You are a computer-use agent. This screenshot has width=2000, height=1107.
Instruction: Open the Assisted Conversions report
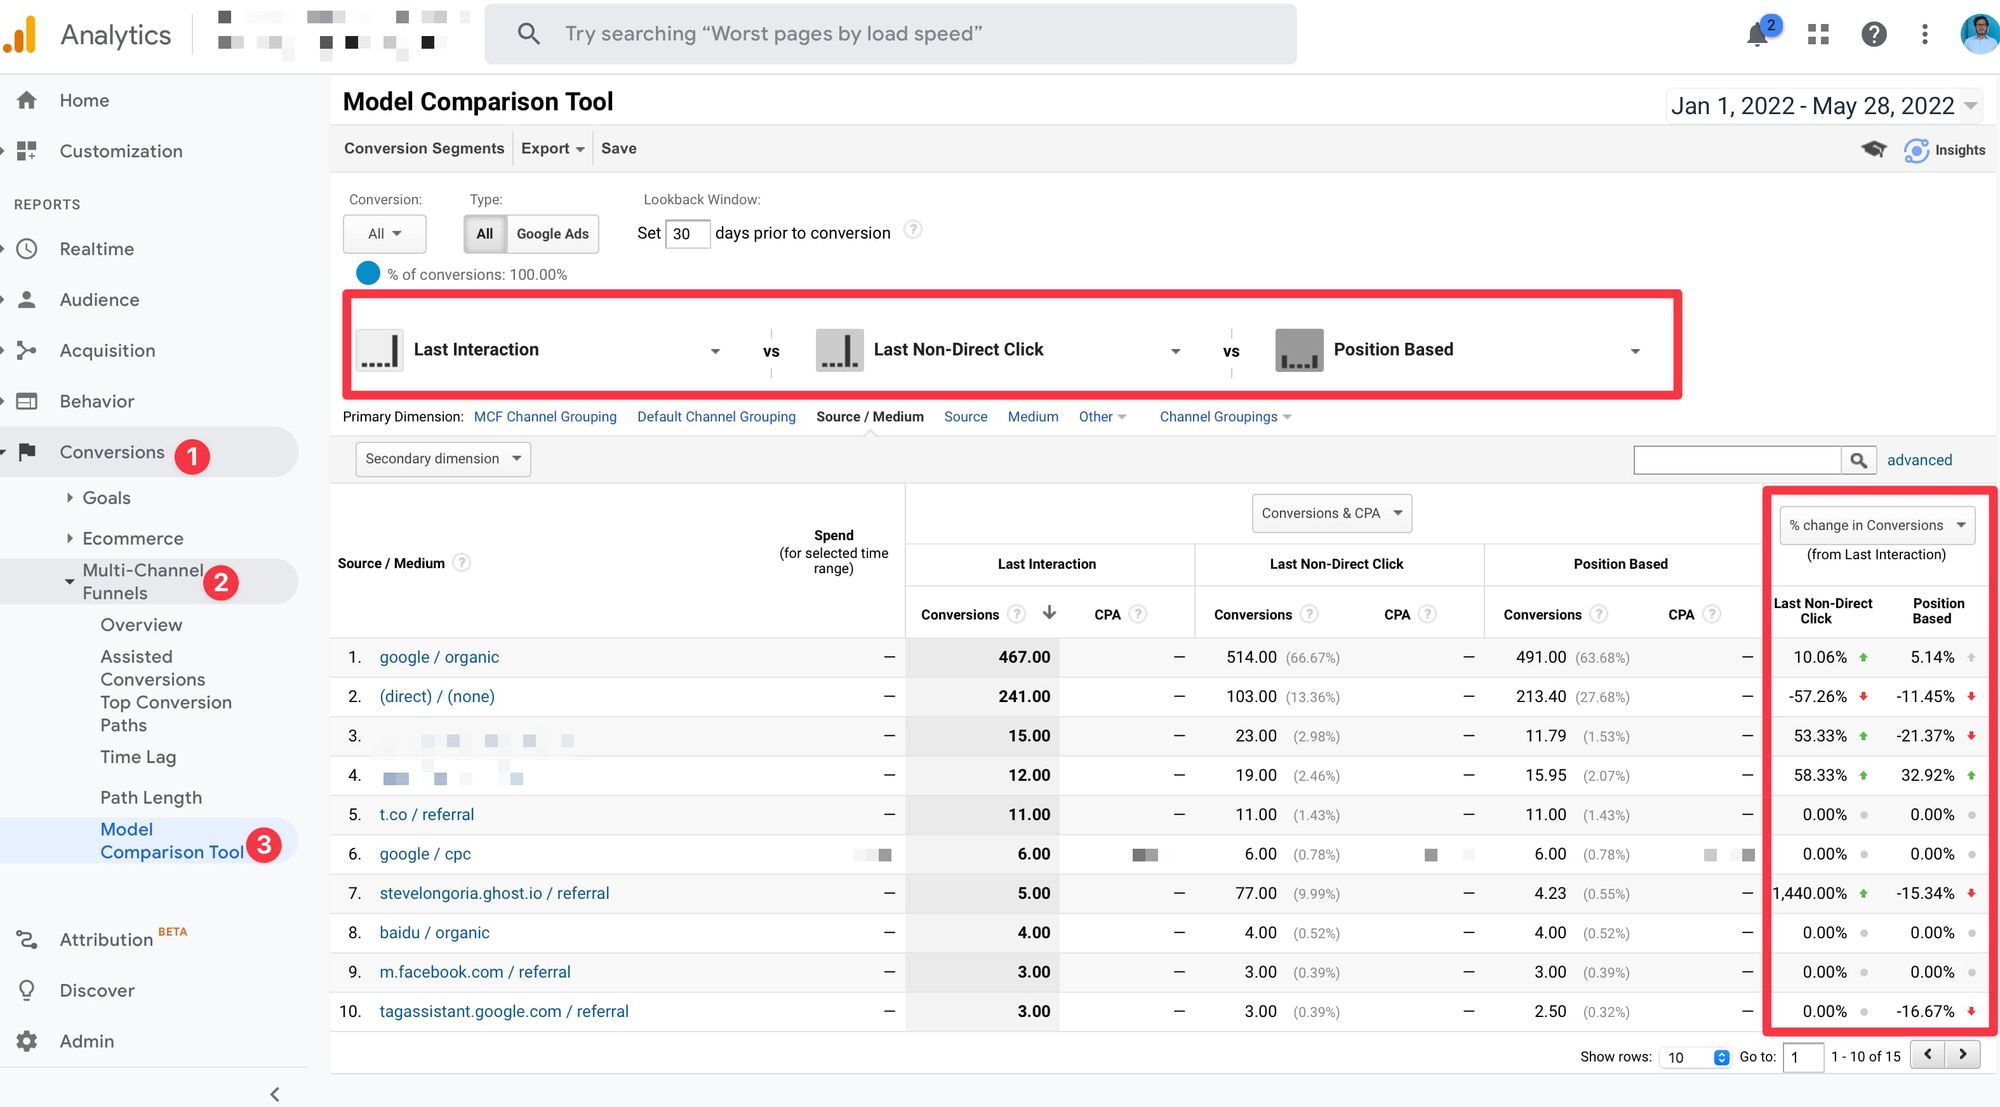click(152, 668)
